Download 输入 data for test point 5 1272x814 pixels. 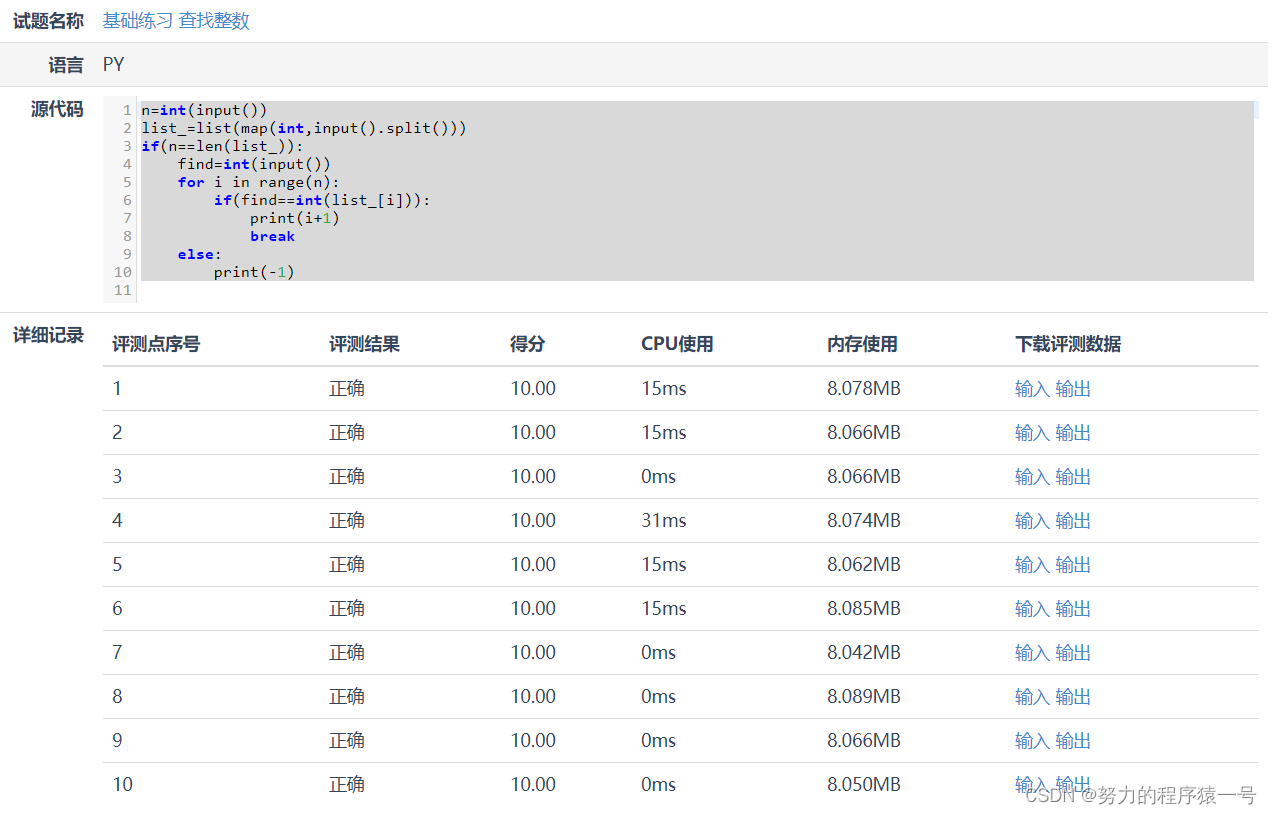tap(1032, 565)
